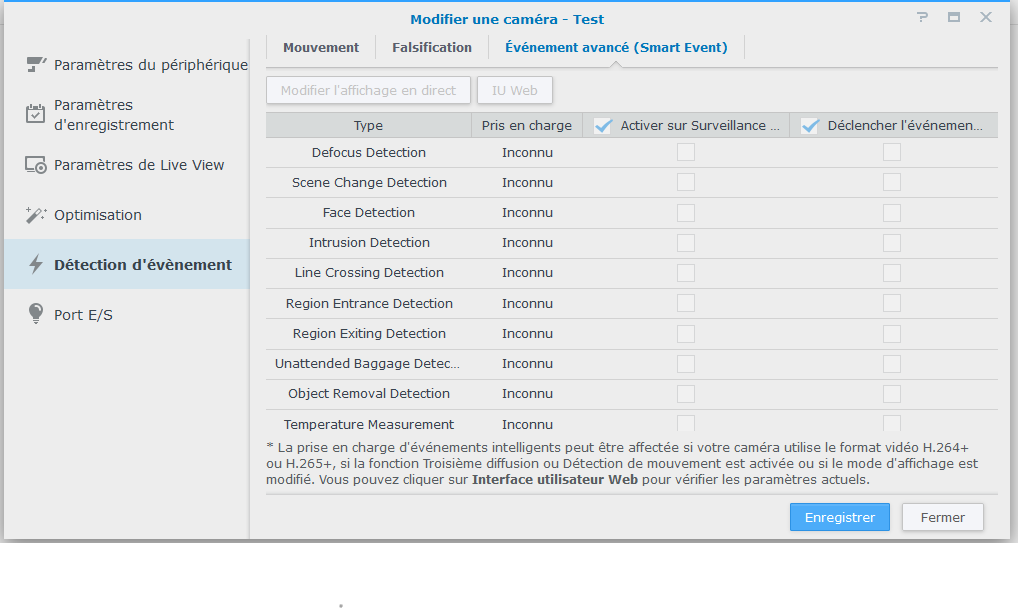Open the Falsification tab

click(432, 47)
